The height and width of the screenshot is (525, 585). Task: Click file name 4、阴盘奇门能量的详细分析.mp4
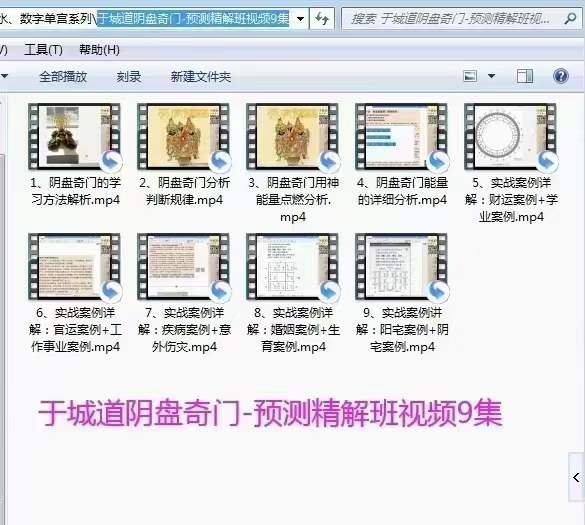coord(402,191)
